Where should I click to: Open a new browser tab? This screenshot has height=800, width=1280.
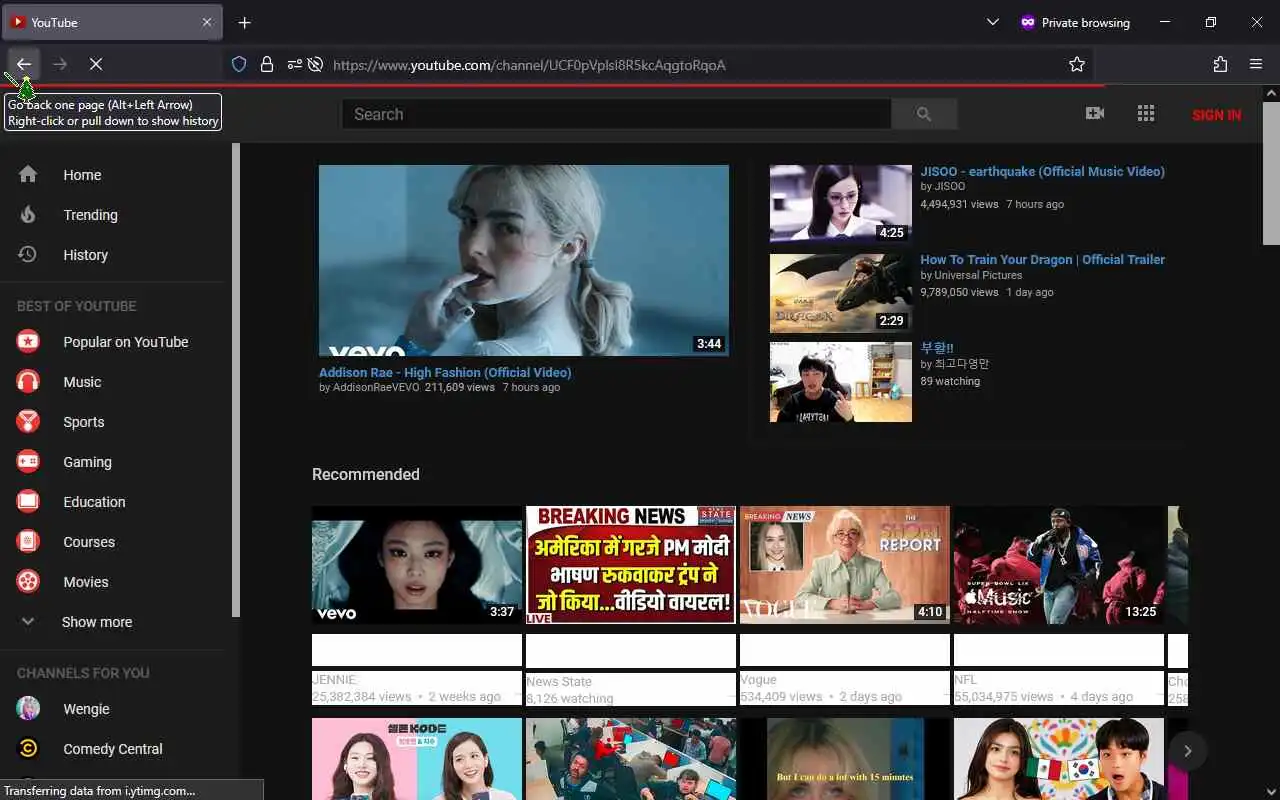click(245, 22)
